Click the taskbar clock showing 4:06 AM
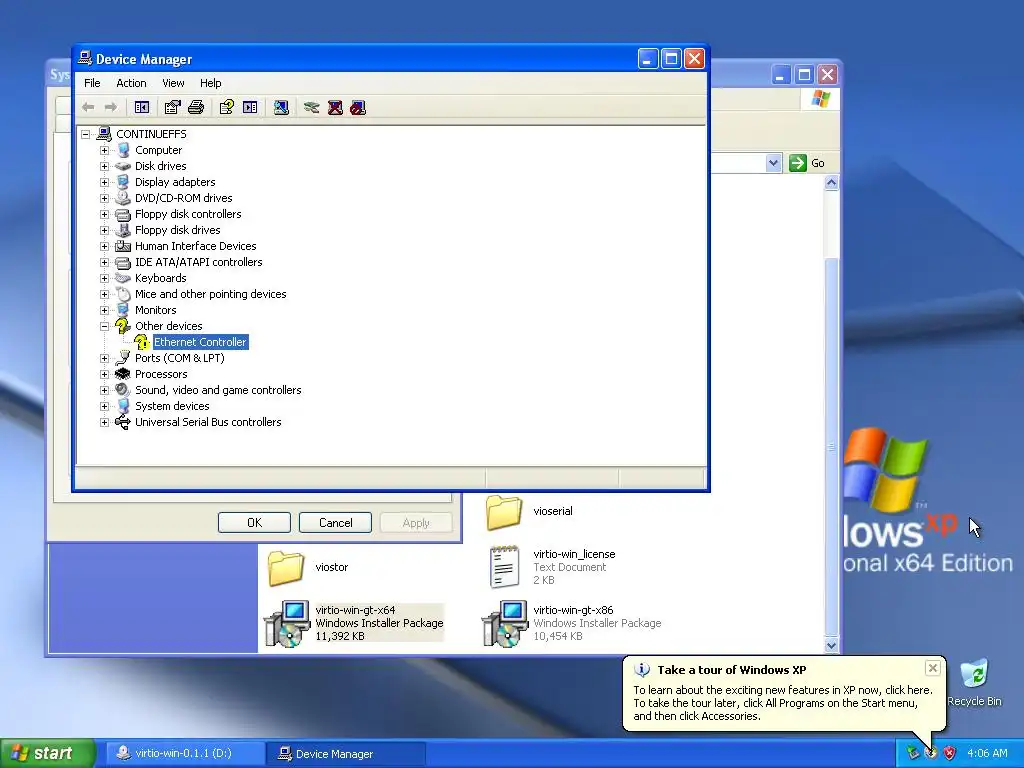This screenshot has width=1024, height=768. tap(987, 754)
